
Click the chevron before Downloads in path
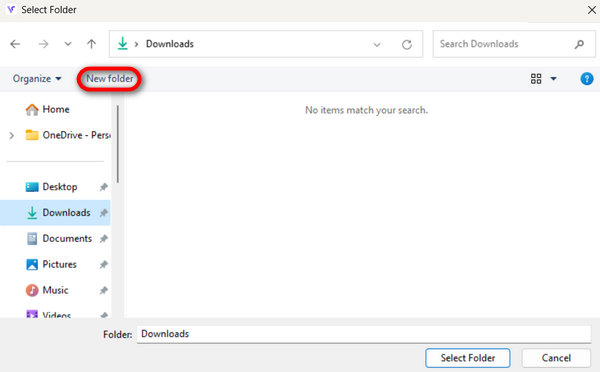(136, 44)
